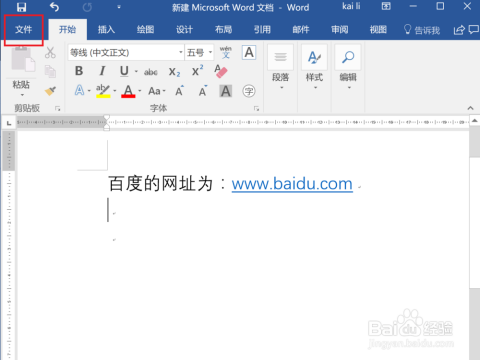Click the Share icon
This screenshot has width=480, height=360.
(459, 30)
